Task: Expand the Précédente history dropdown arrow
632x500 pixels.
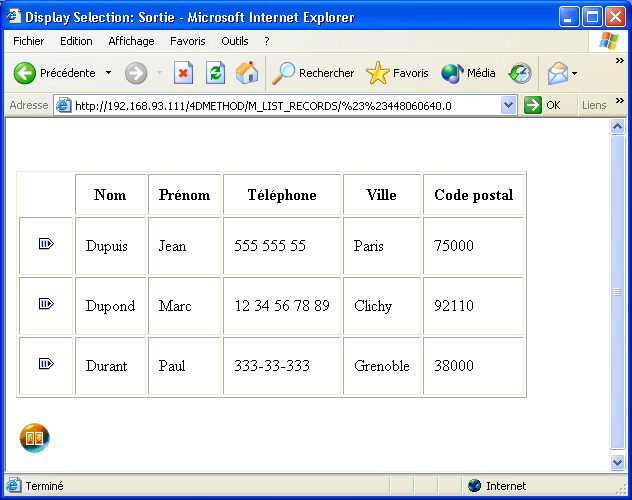Action: point(108,73)
